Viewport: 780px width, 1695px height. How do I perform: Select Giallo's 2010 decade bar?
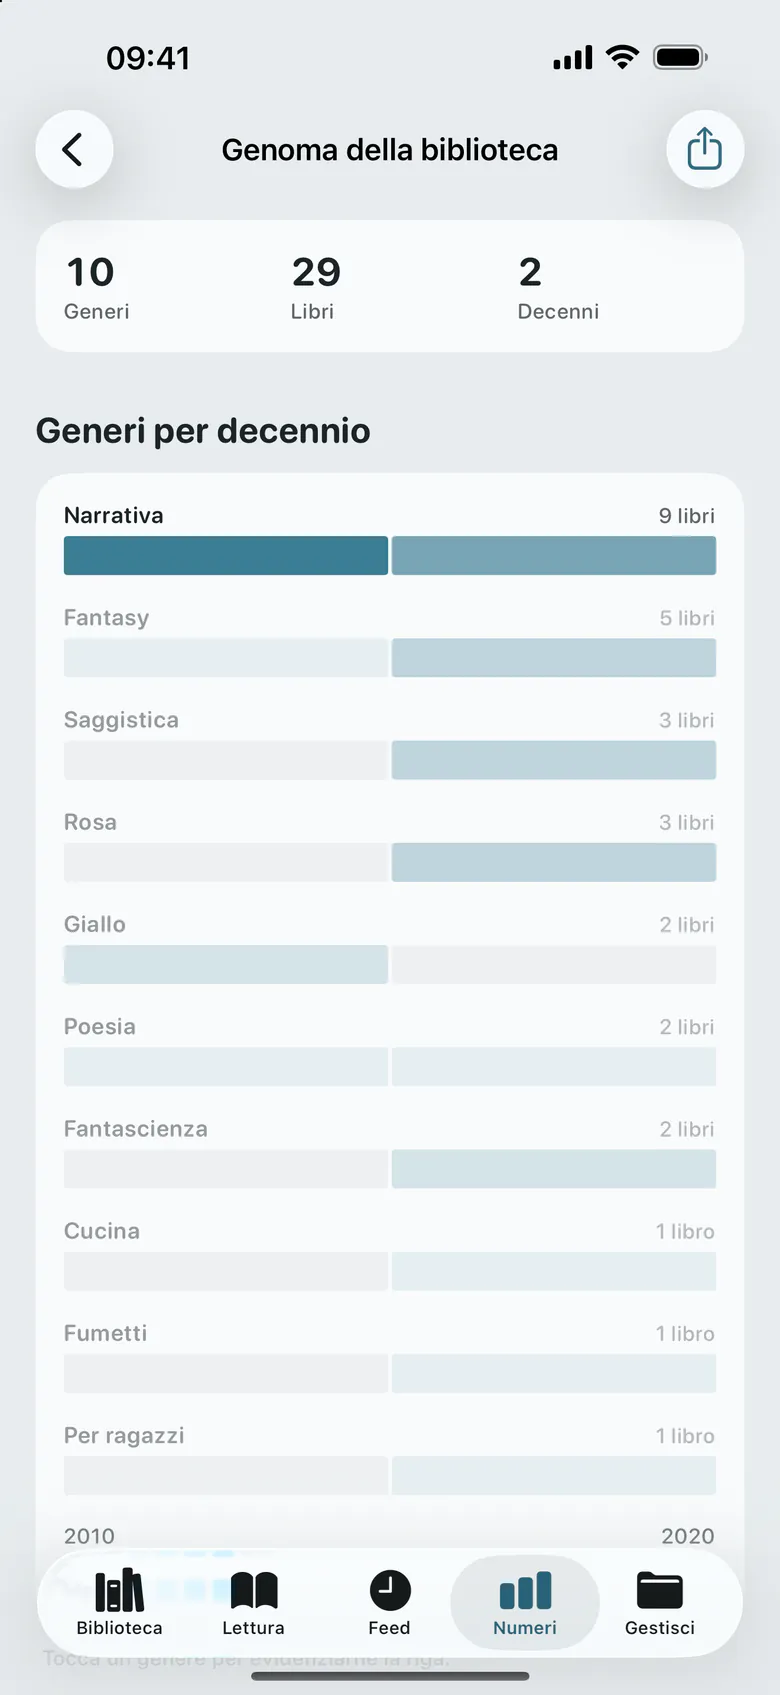pyautogui.click(x=226, y=964)
